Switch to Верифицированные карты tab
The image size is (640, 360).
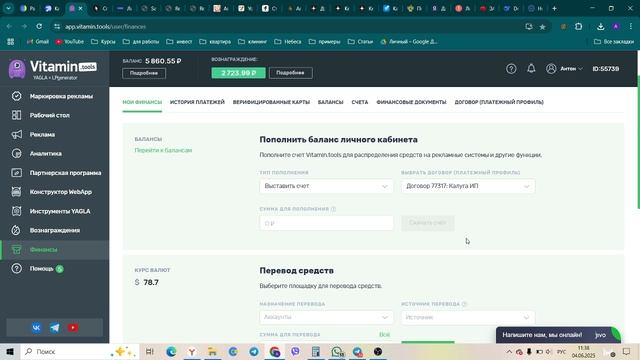click(271, 102)
